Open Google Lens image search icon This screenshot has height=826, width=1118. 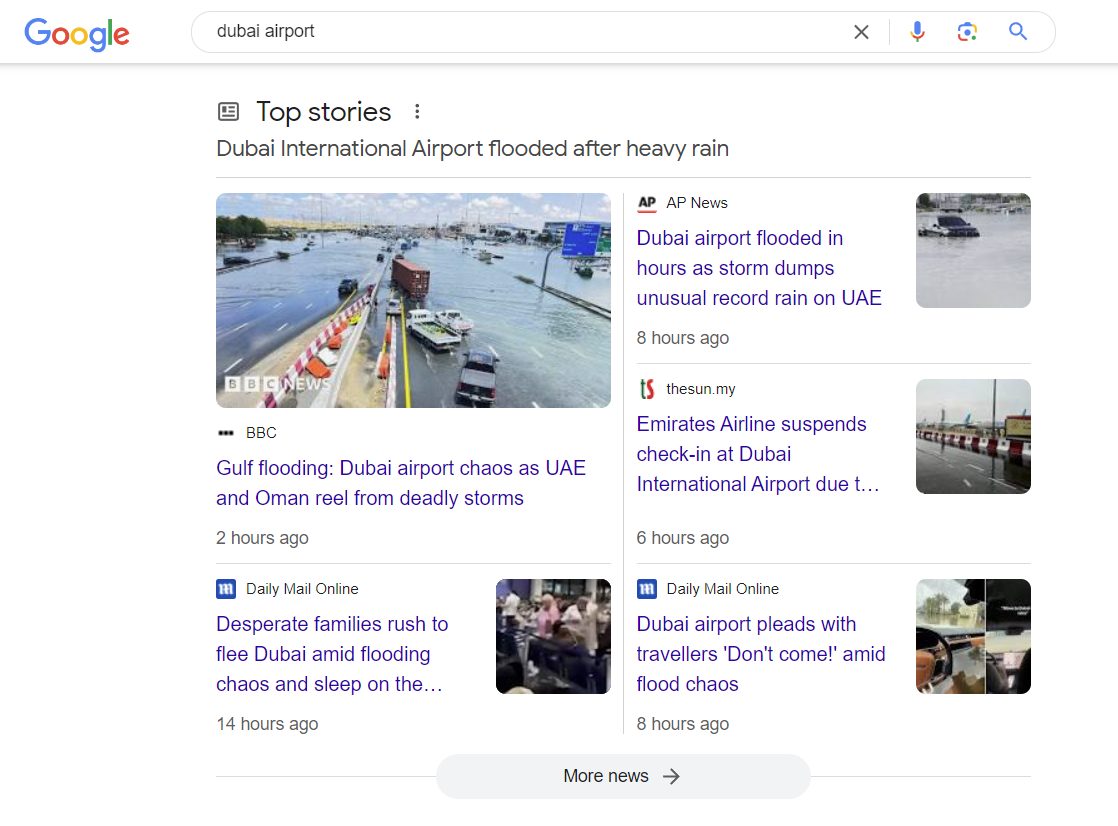(967, 31)
